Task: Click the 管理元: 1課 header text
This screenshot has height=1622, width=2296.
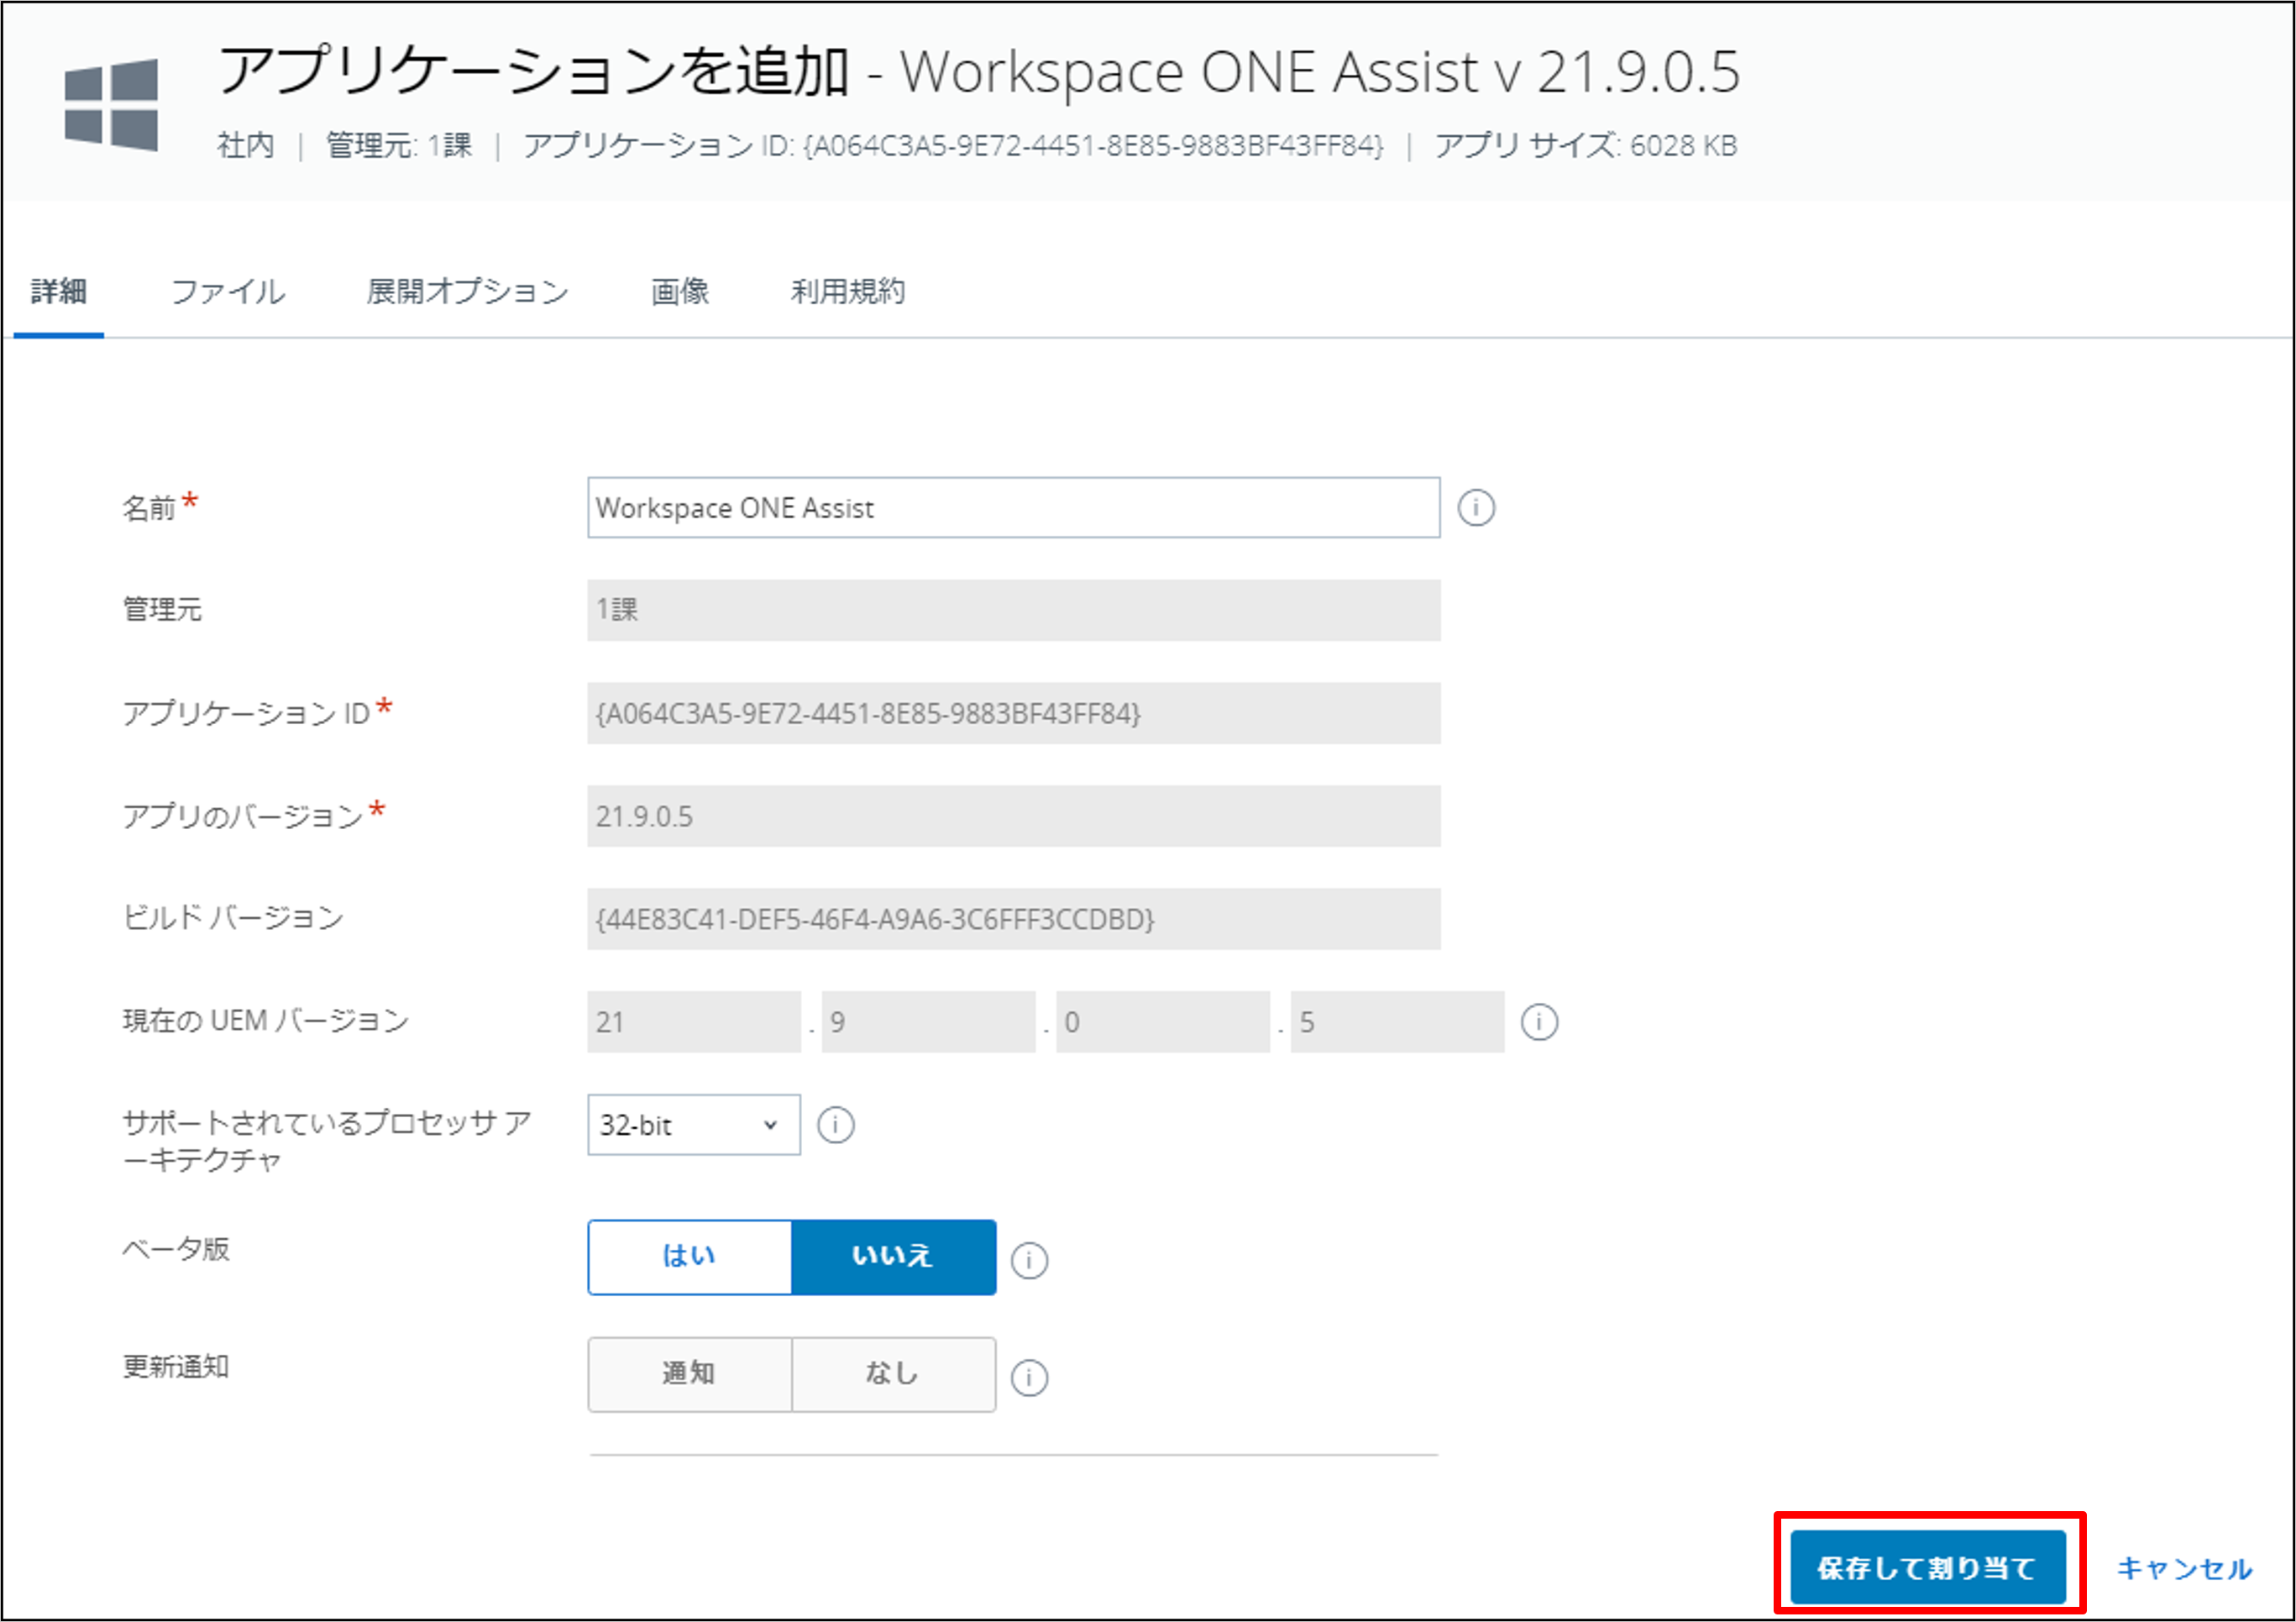Action: point(399,146)
